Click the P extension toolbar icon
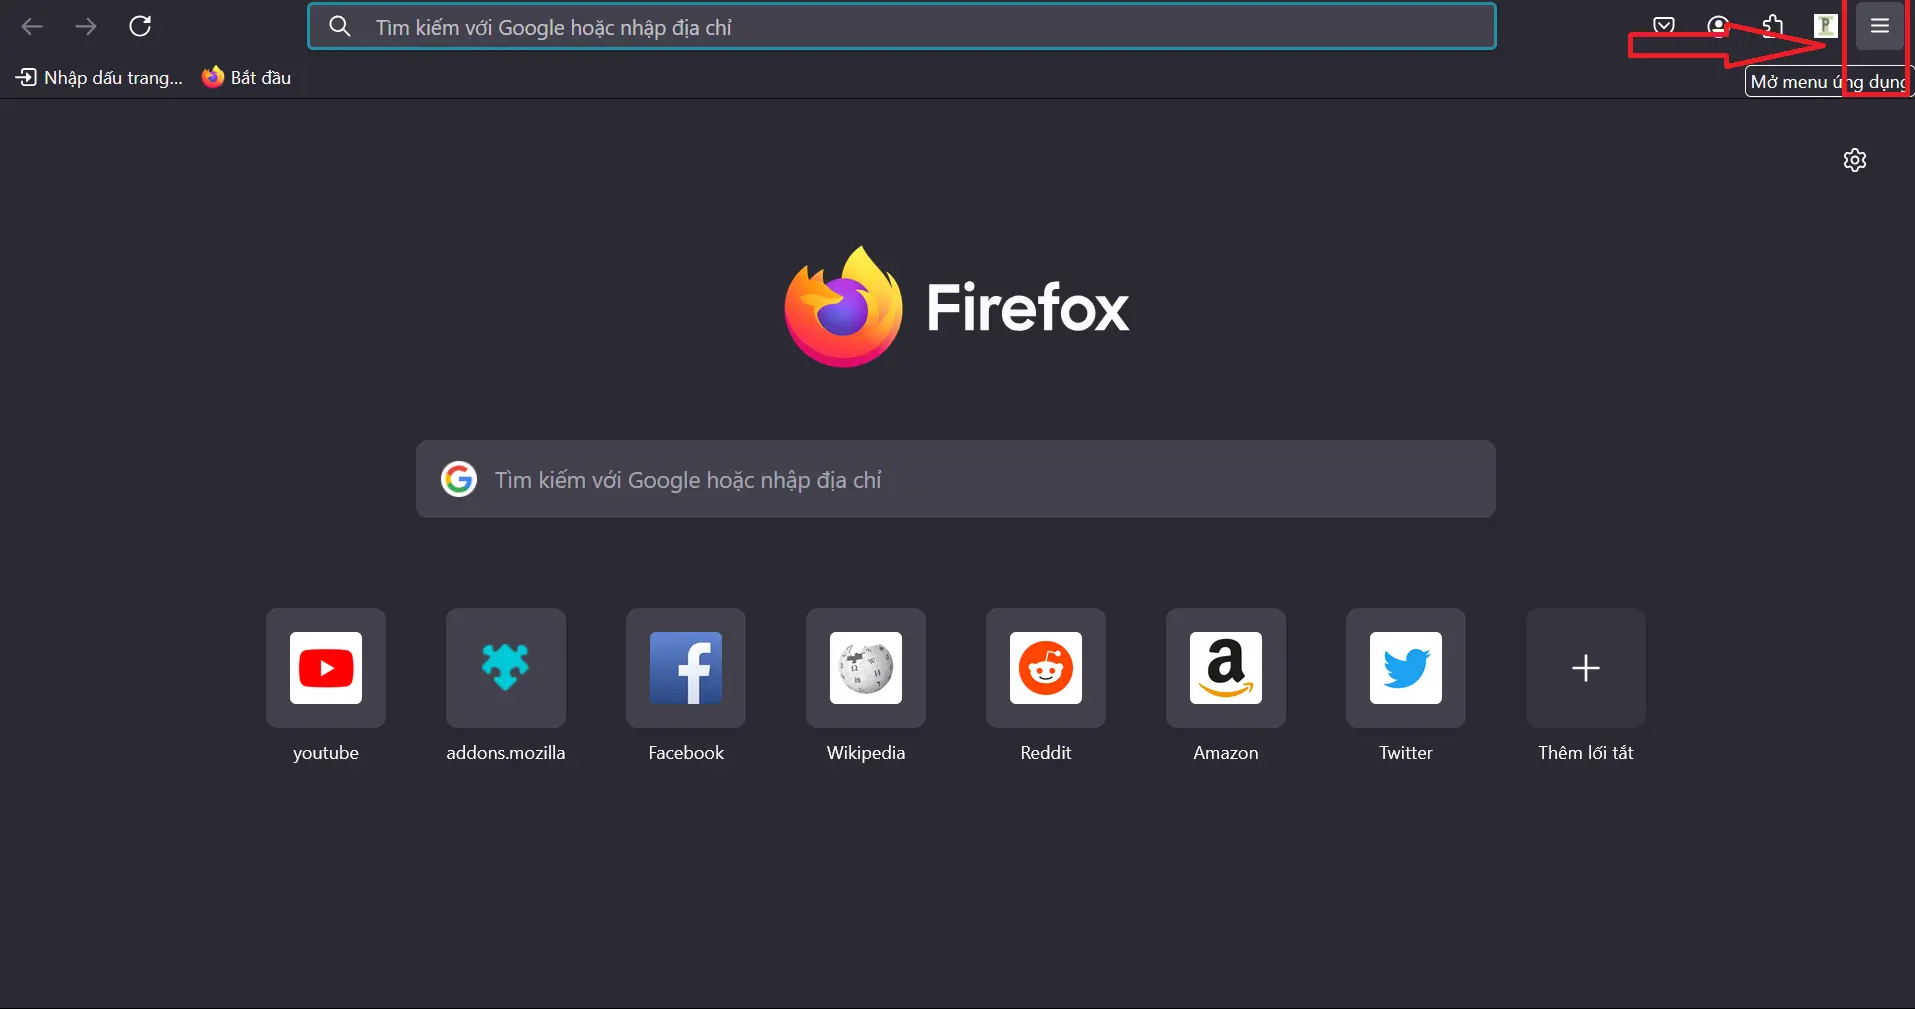Viewport: 1915px width, 1009px height. 1826,26
